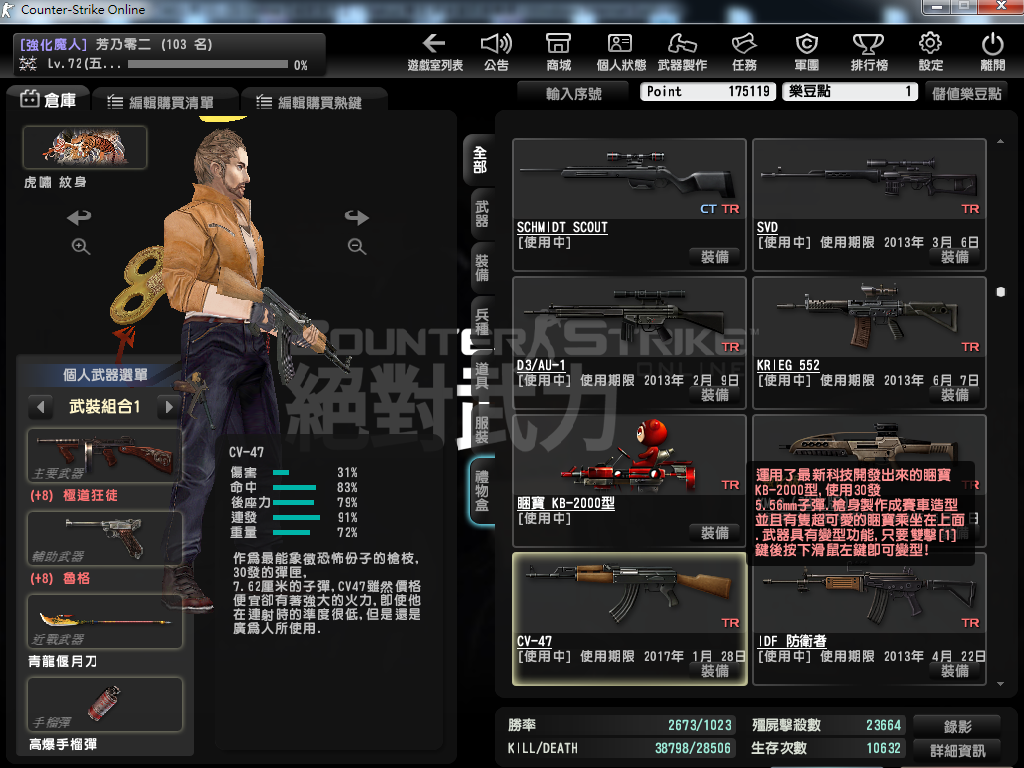Select the 兵種 category tab

coord(481,322)
